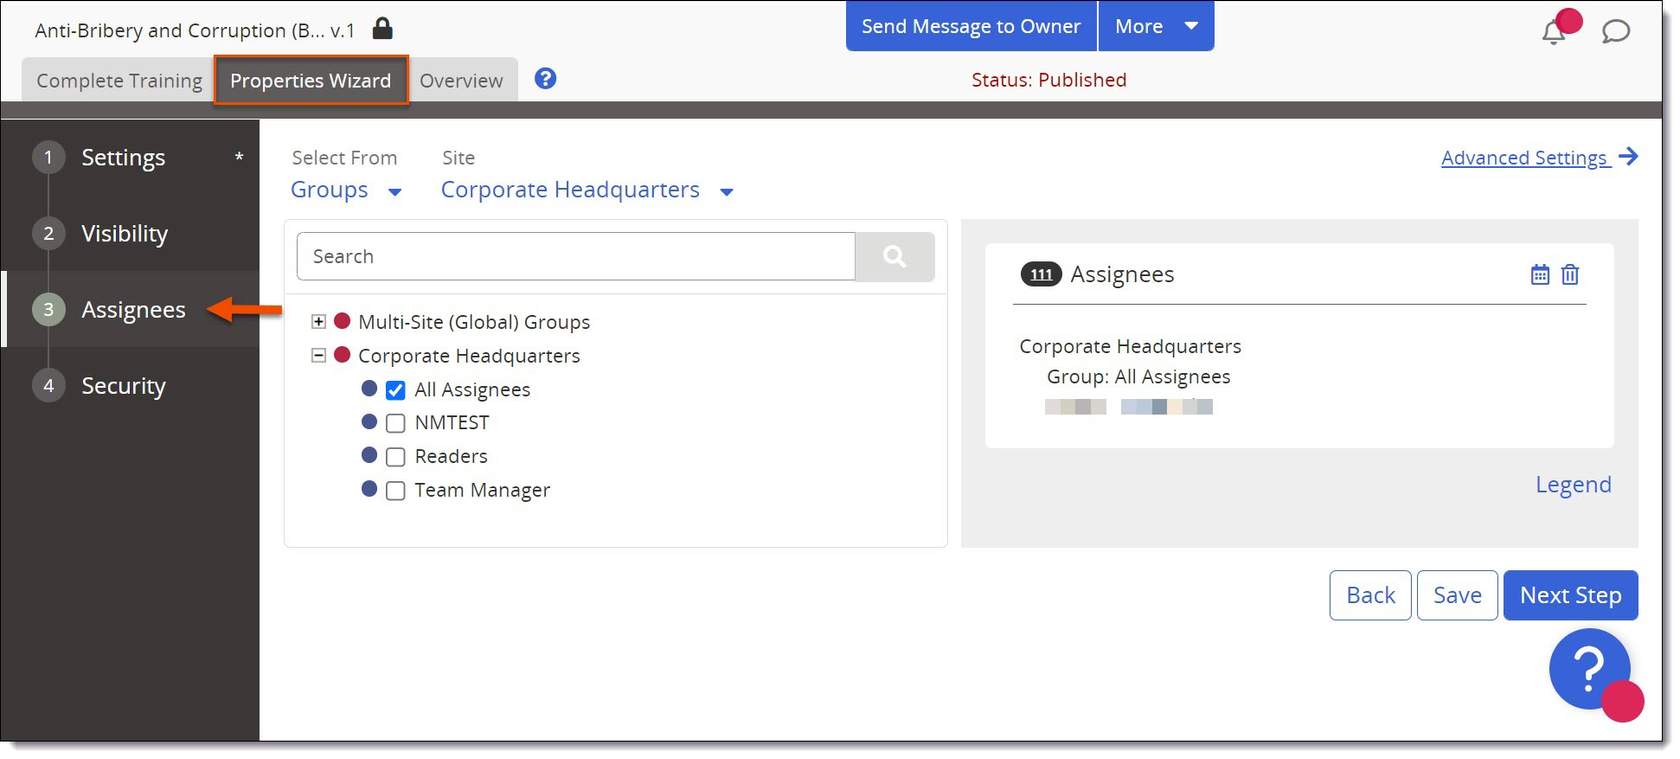This screenshot has width=1680, height=759.
Task: Open the Advanced Settings link
Action: pyautogui.click(x=1525, y=157)
